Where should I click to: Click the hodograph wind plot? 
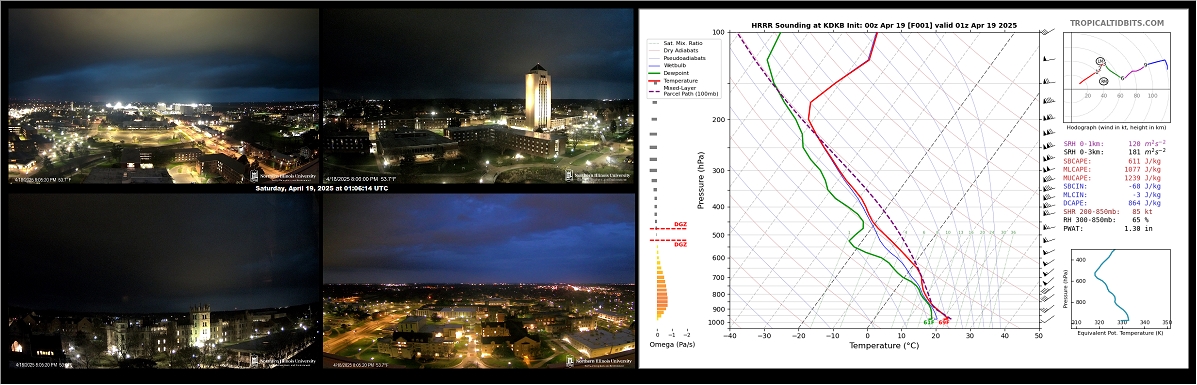[x=1118, y=78]
